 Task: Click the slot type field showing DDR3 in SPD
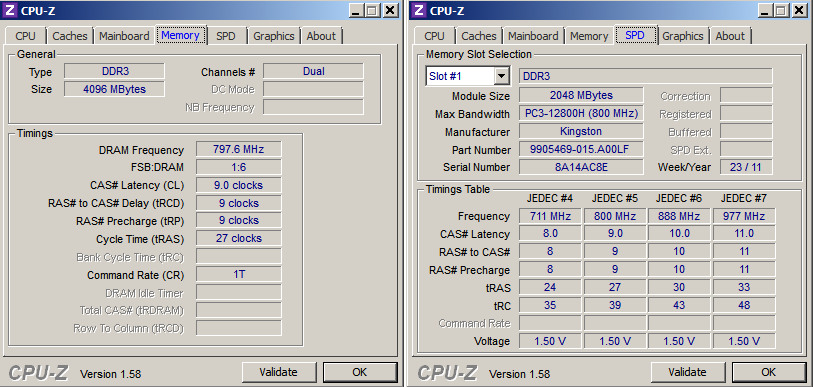(x=646, y=76)
